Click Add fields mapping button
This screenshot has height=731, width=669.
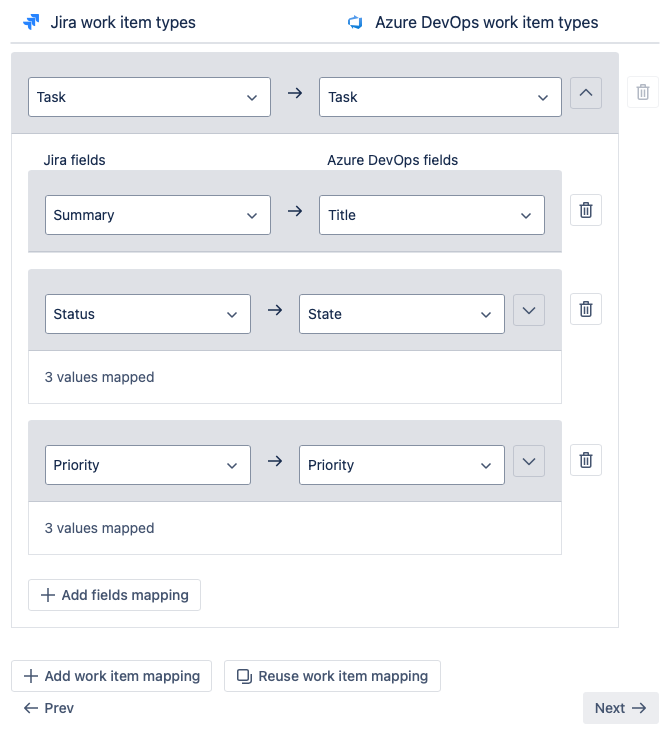pos(115,595)
